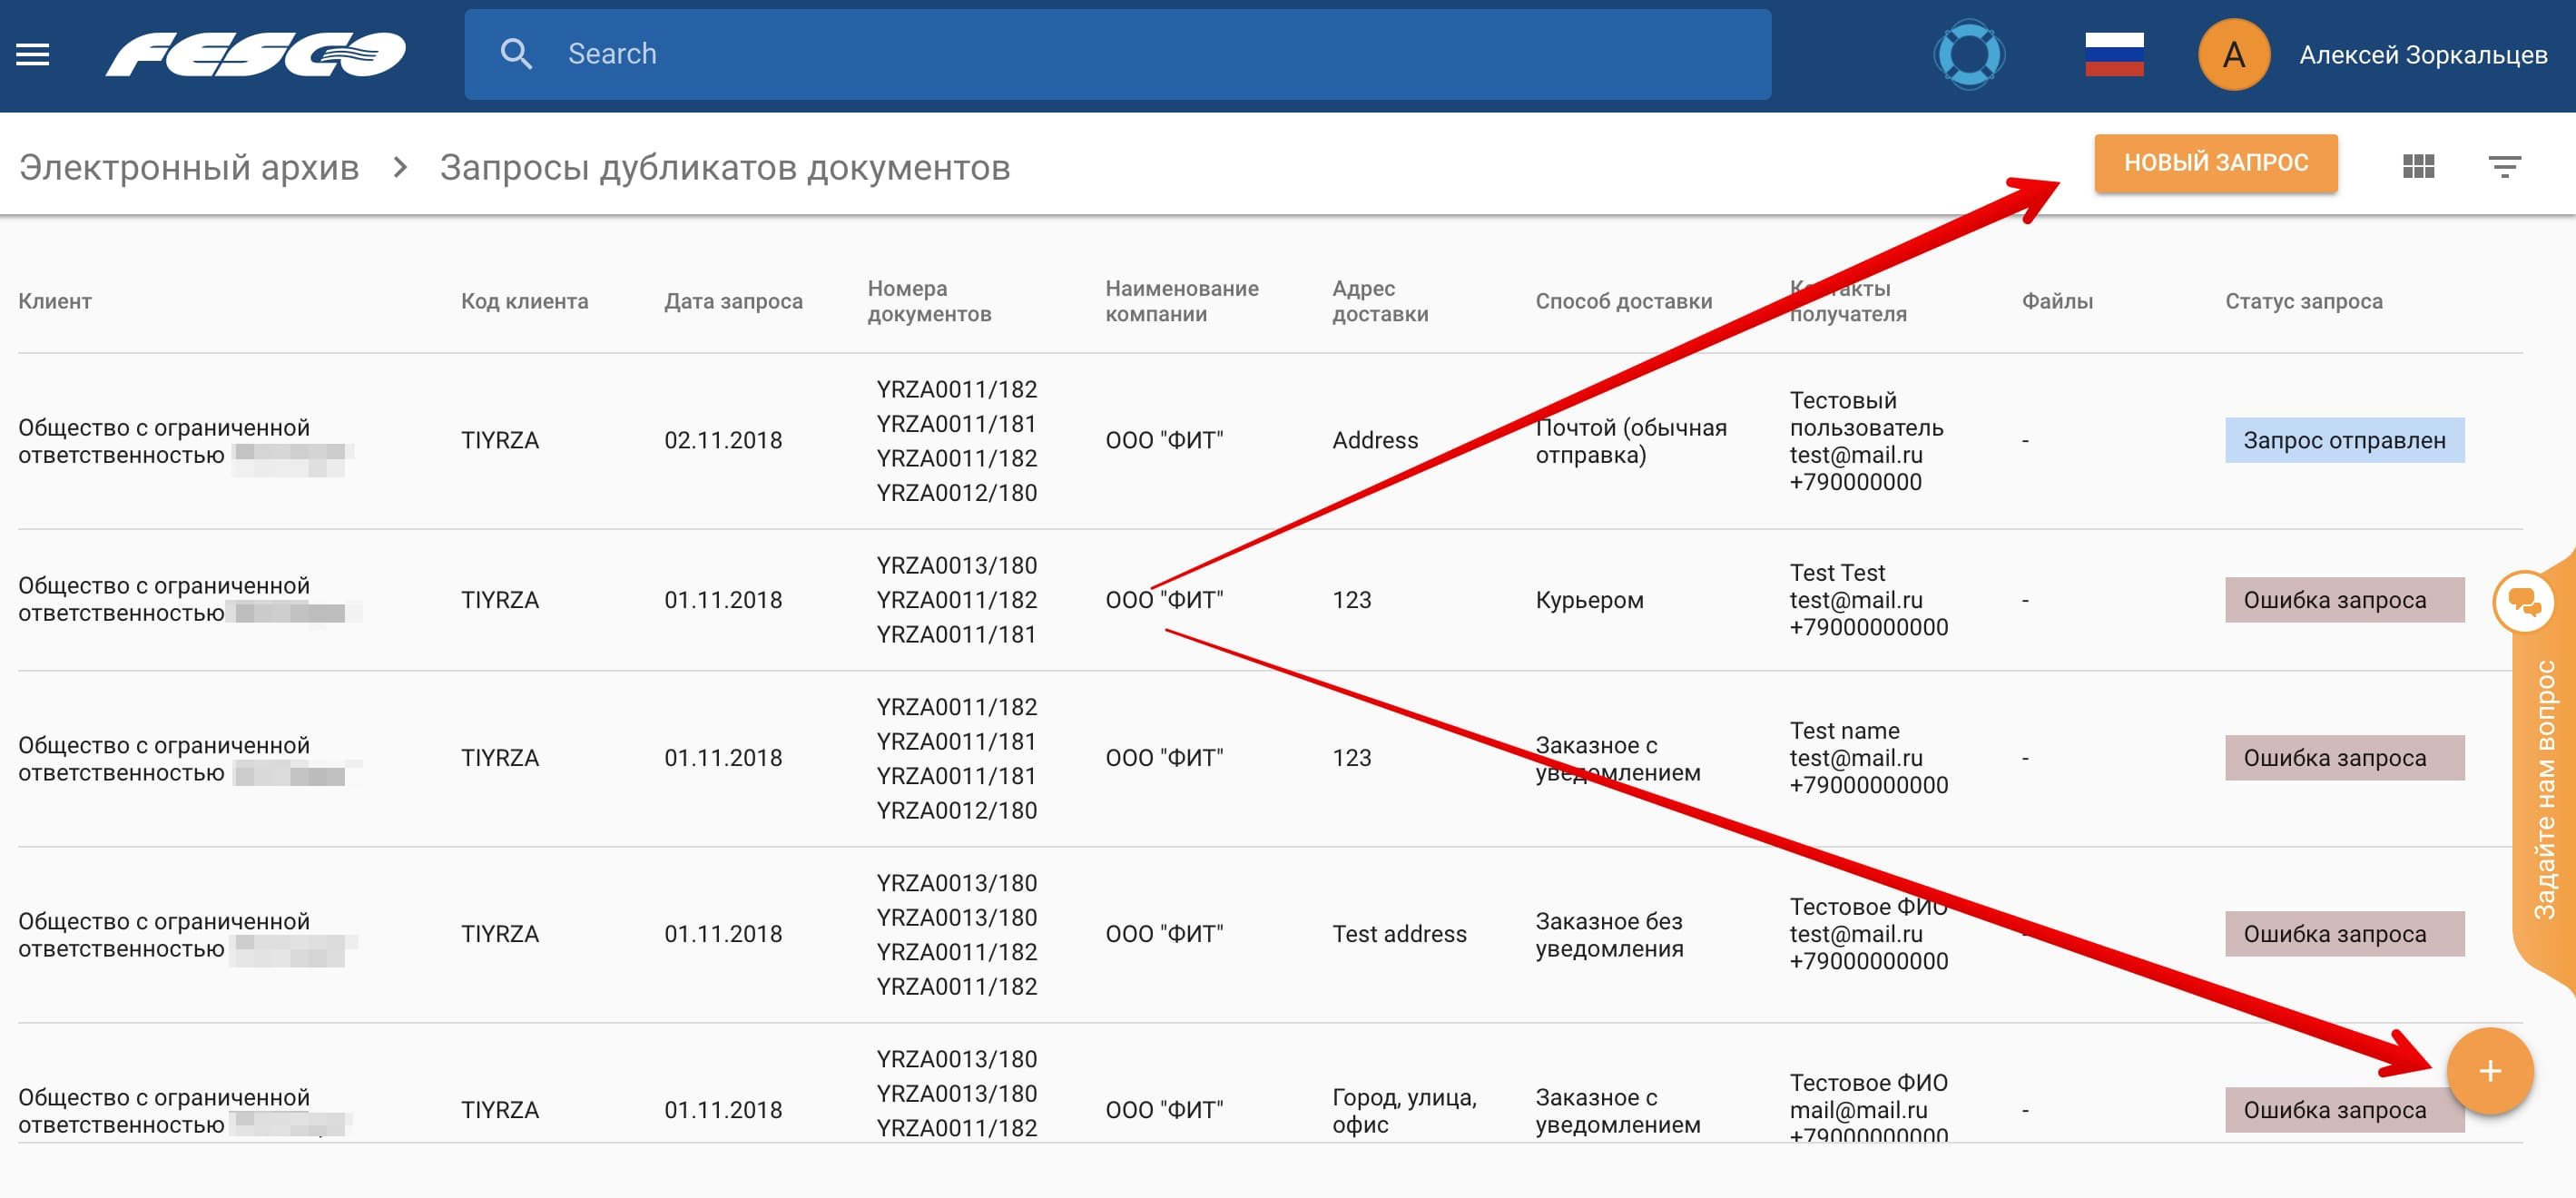The image size is (2576, 1198).
Task: Open the hamburger navigation menu
Action: click(32, 54)
